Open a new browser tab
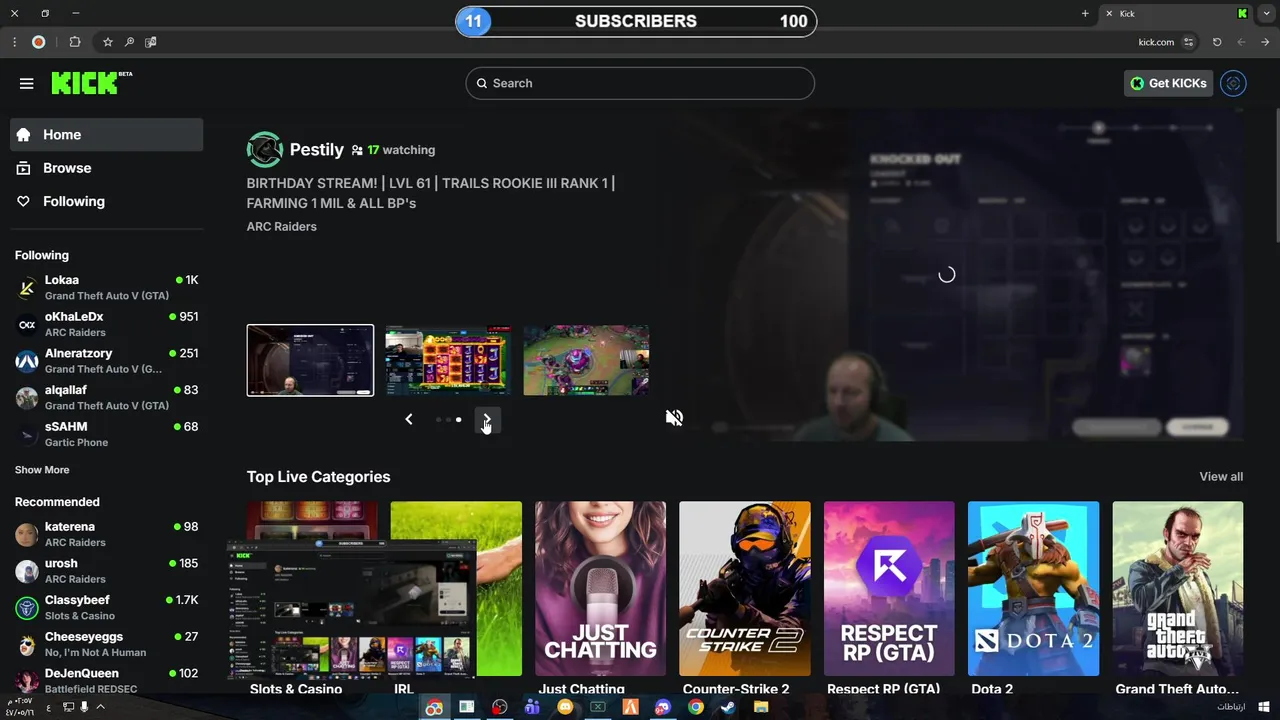The width and height of the screenshot is (1280, 720). pos(1085,13)
